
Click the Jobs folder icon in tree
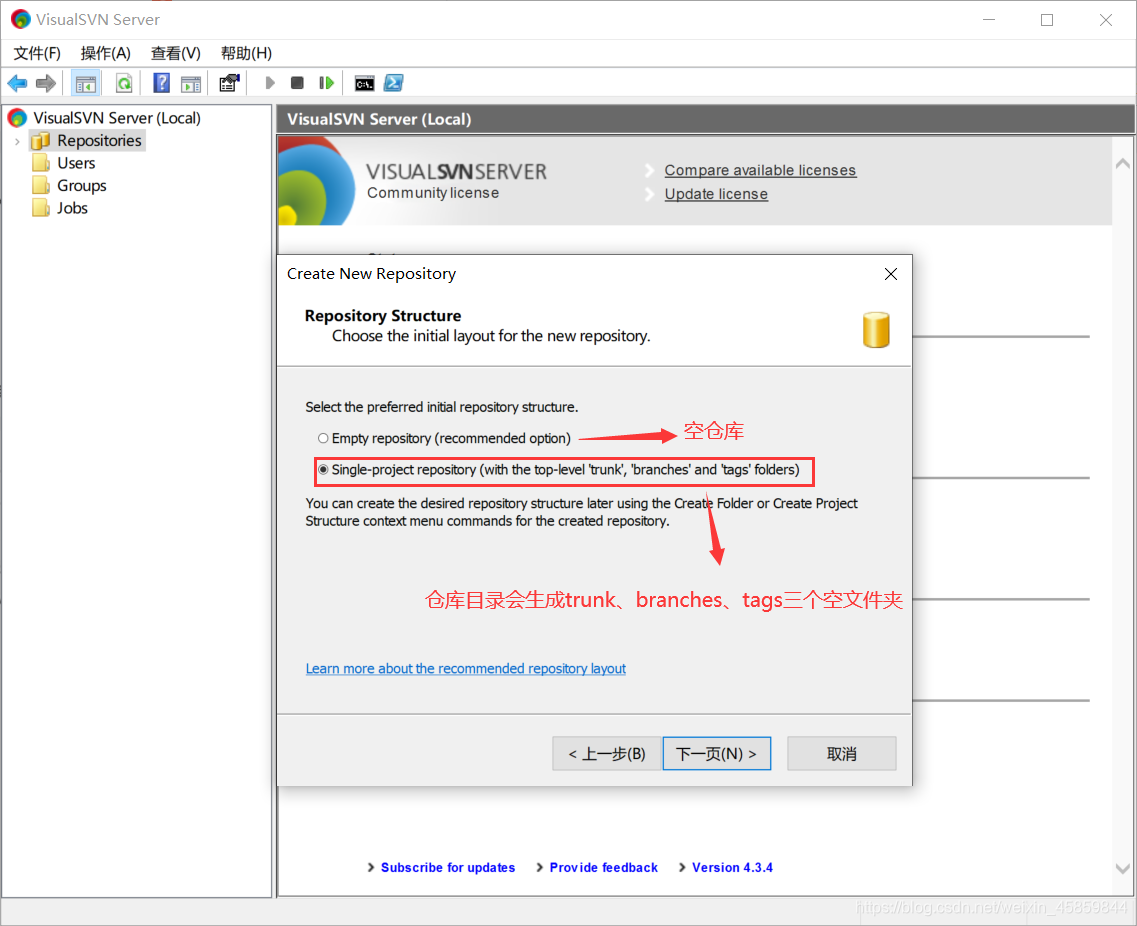[x=41, y=208]
